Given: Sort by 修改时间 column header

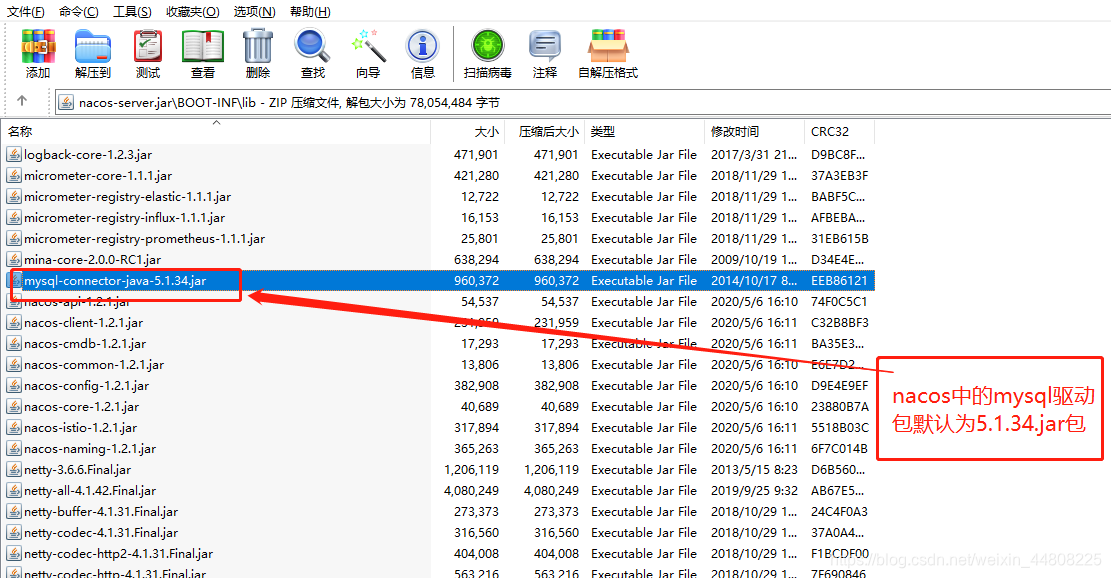Looking at the screenshot, I should pos(755,132).
